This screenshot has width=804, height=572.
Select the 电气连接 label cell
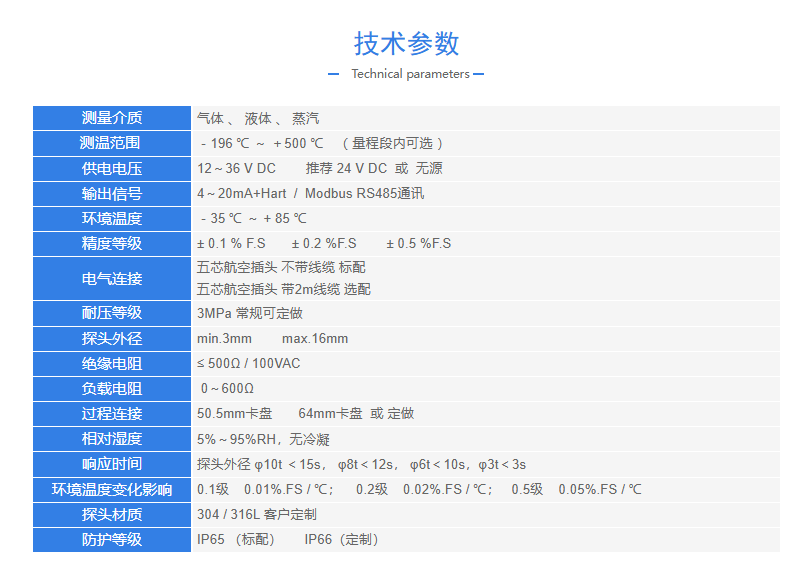(112, 279)
